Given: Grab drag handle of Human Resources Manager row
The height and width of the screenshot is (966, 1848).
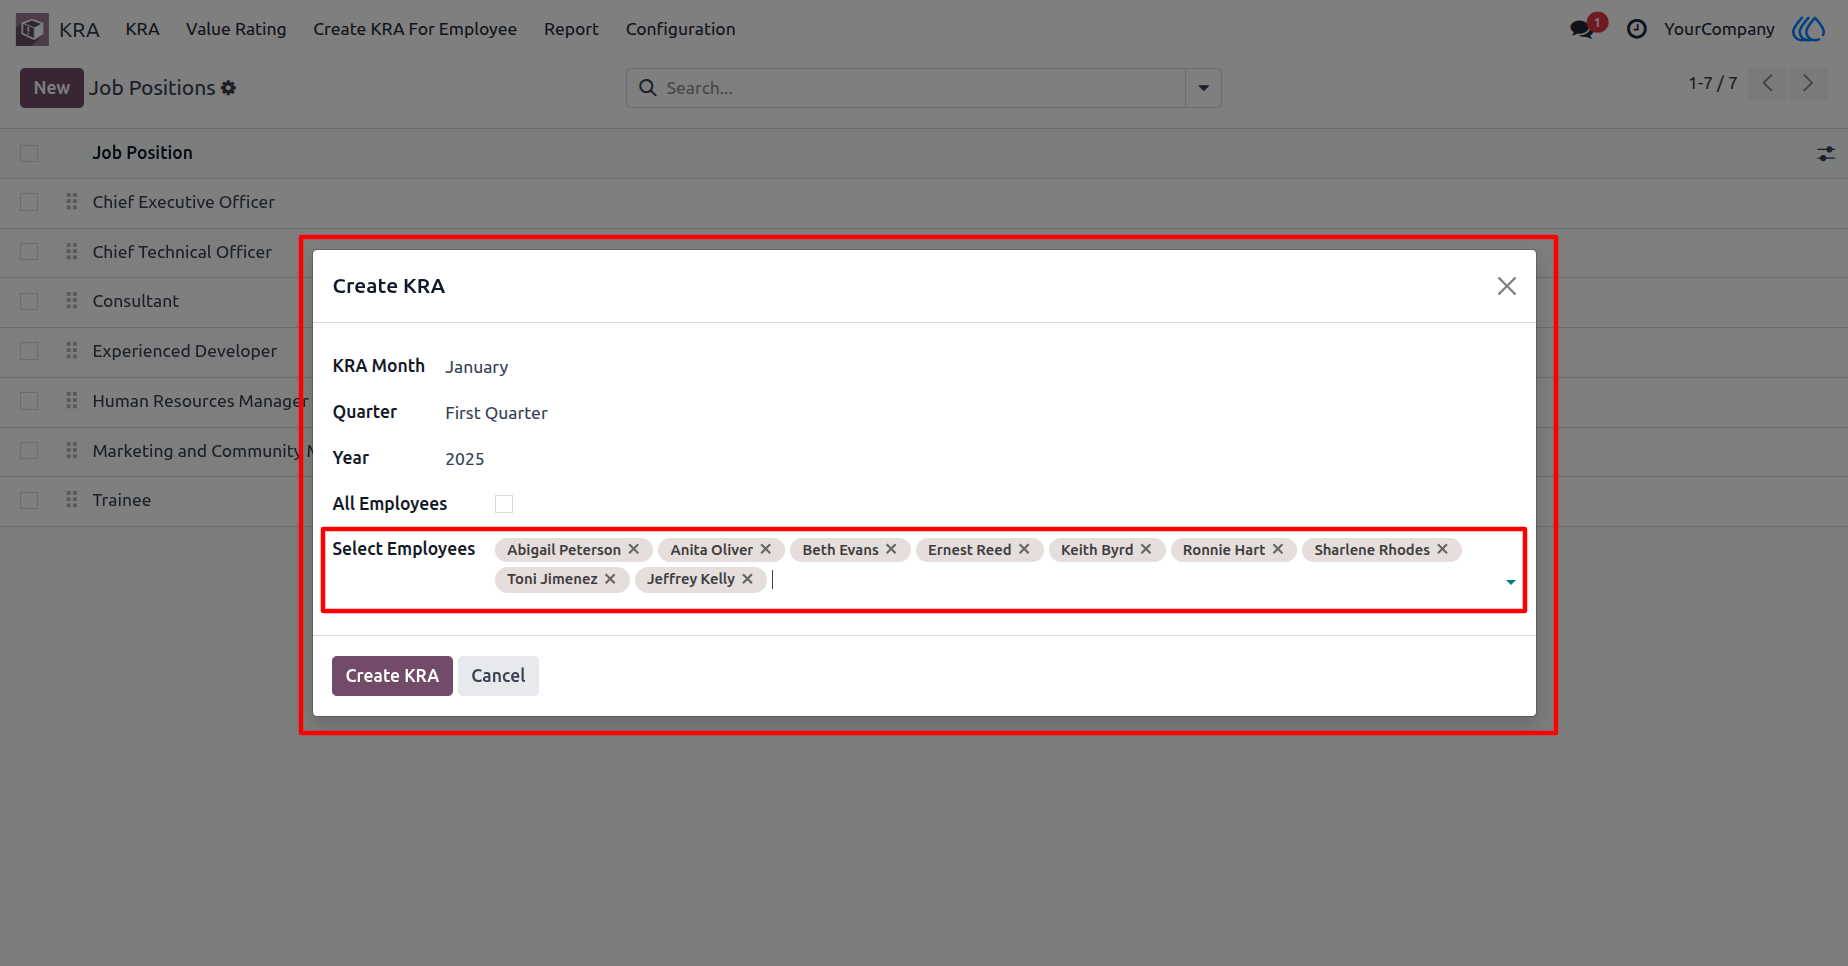Looking at the screenshot, I should 71,401.
